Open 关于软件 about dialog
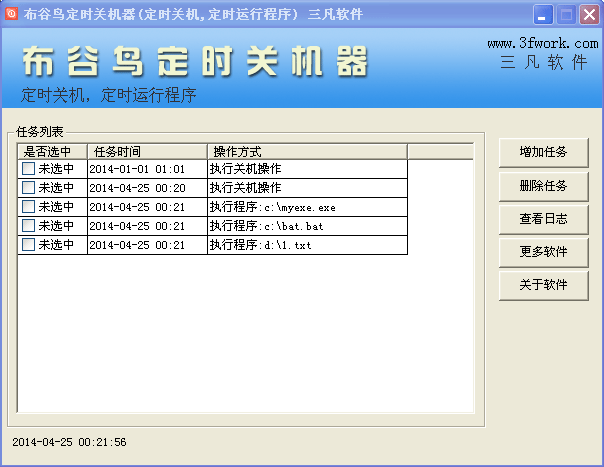This screenshot has width=604, height=467. point(543,284)
